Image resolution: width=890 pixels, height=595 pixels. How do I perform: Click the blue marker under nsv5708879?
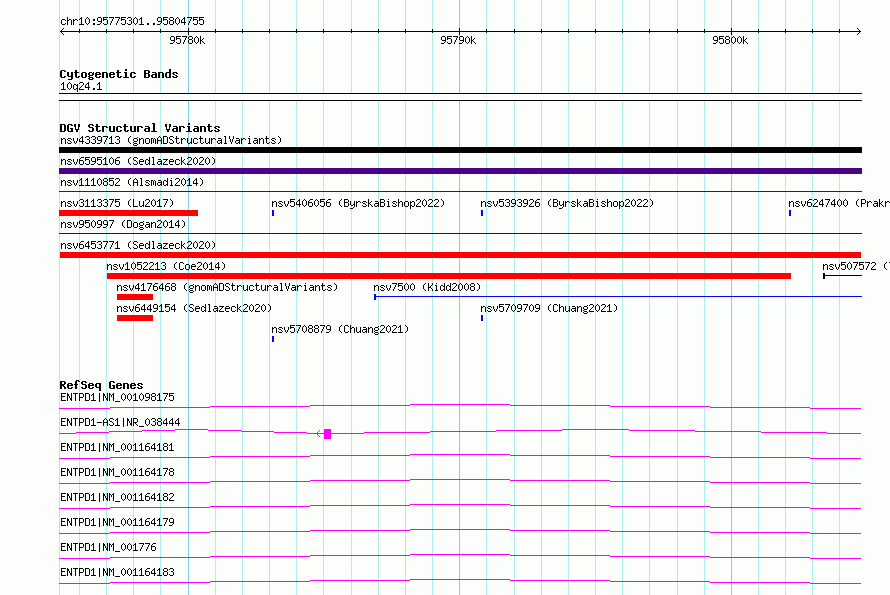click(x=273, y=339)
